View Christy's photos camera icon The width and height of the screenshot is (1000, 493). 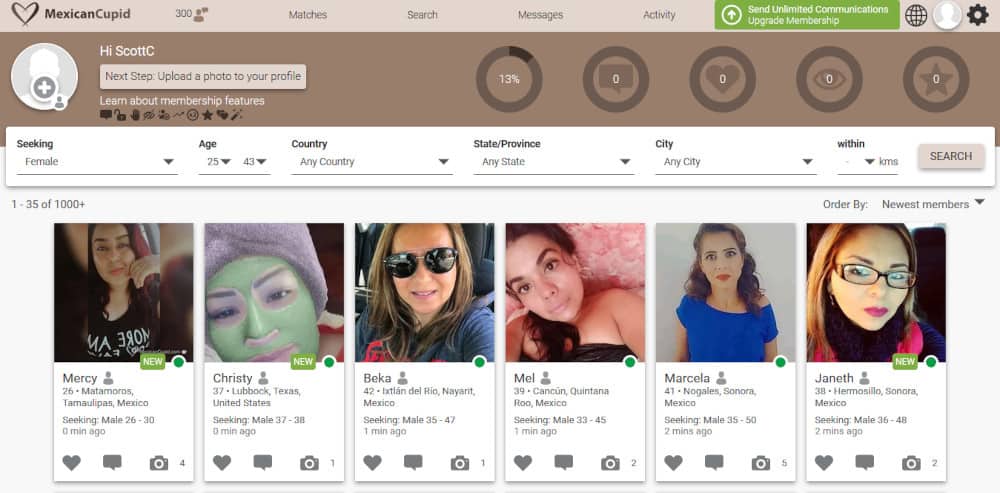pyautogui.click(x=309, y=464)
